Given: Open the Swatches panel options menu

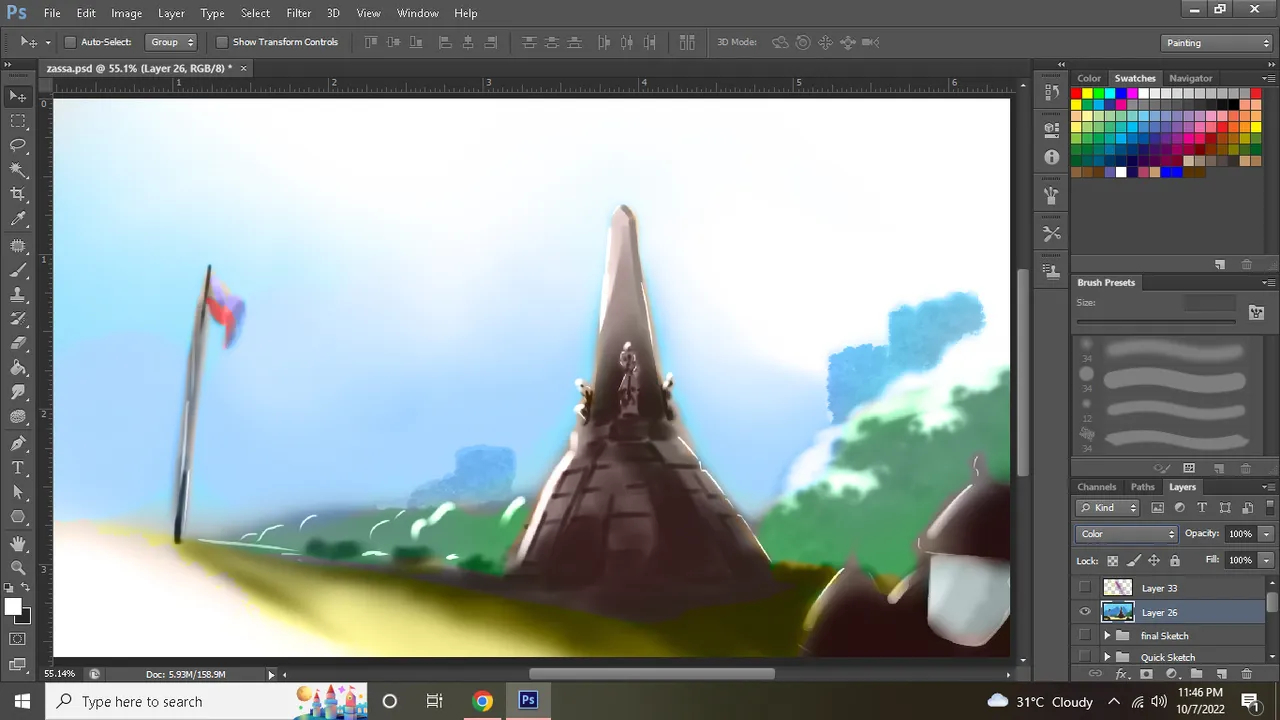Looking at the screenshot, I should [1269, 78].
